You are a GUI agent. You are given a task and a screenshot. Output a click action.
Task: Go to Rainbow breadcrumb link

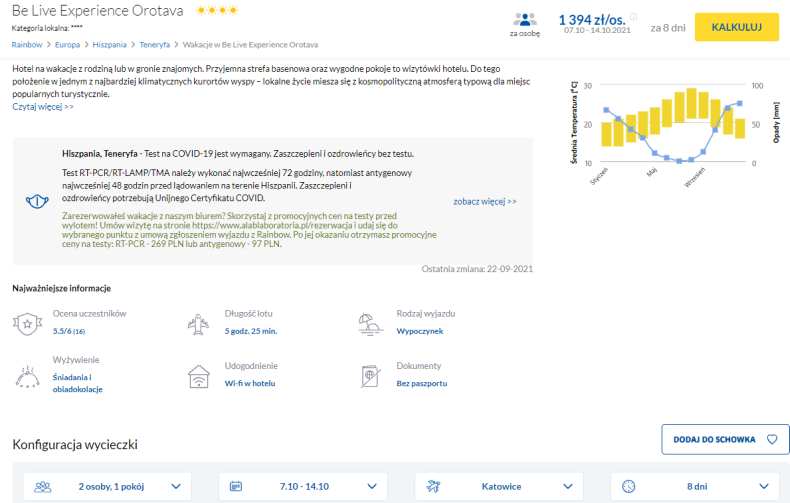coord(27,45)
